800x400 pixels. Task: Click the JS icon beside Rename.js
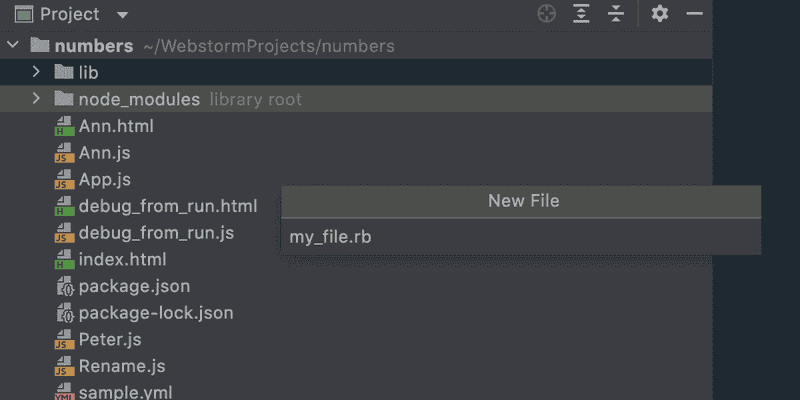(x=64, y=366)
